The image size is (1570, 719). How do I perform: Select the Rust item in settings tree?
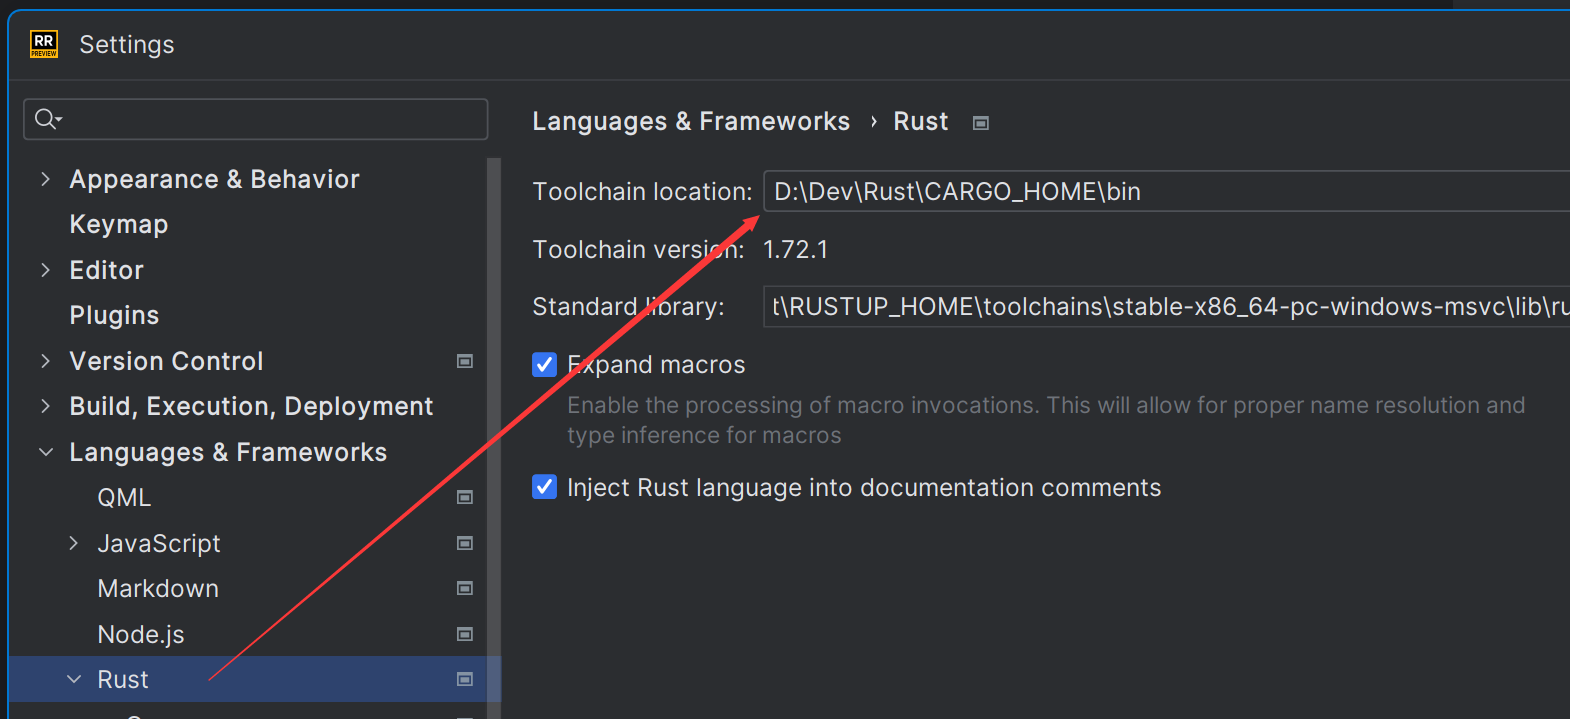123,679
